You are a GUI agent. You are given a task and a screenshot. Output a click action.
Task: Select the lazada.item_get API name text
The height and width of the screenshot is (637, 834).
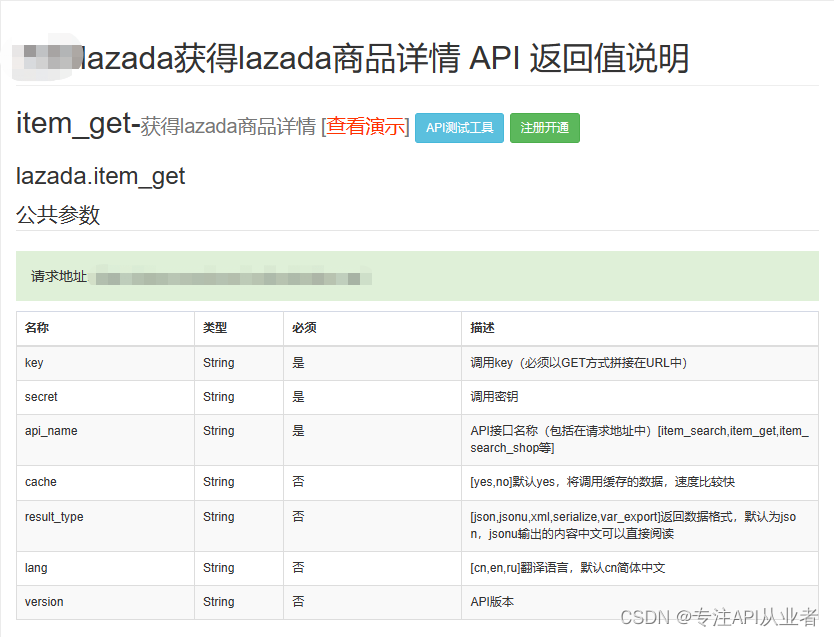click(x=103, y=176)
